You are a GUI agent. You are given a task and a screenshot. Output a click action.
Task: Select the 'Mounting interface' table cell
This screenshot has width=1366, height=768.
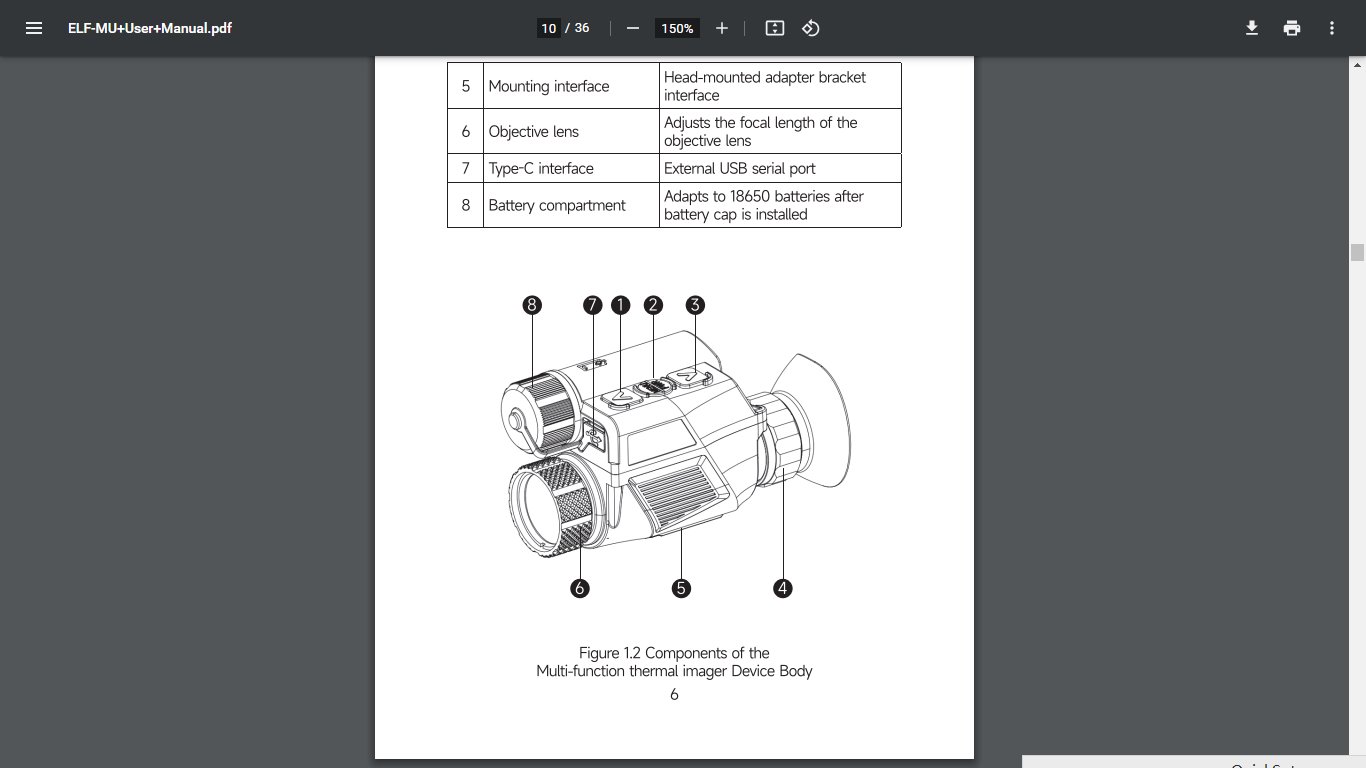(x=571, y=86)
